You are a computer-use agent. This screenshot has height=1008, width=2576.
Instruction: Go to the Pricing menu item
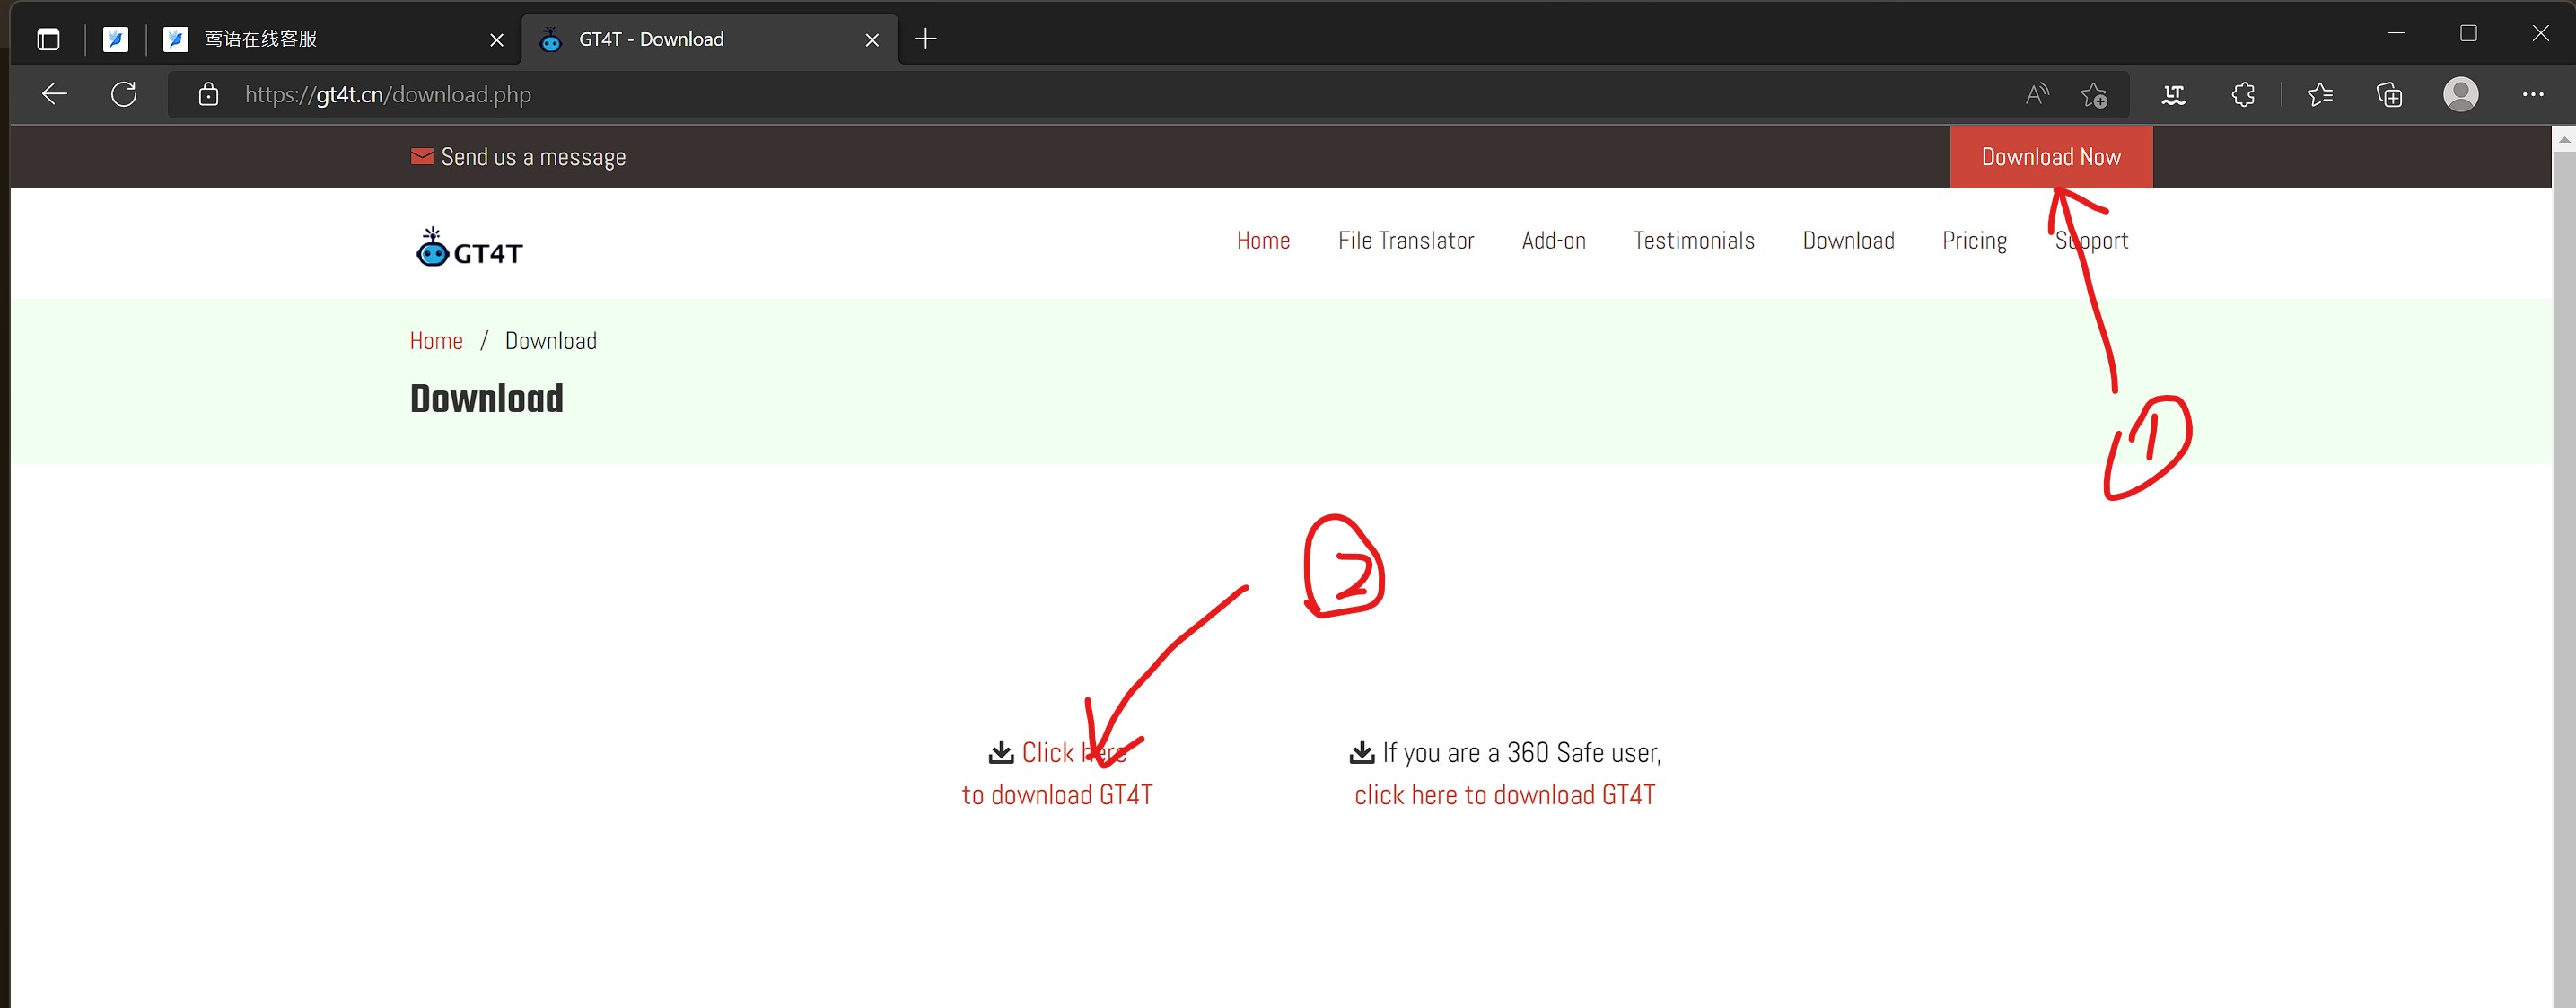(1974, 240)
